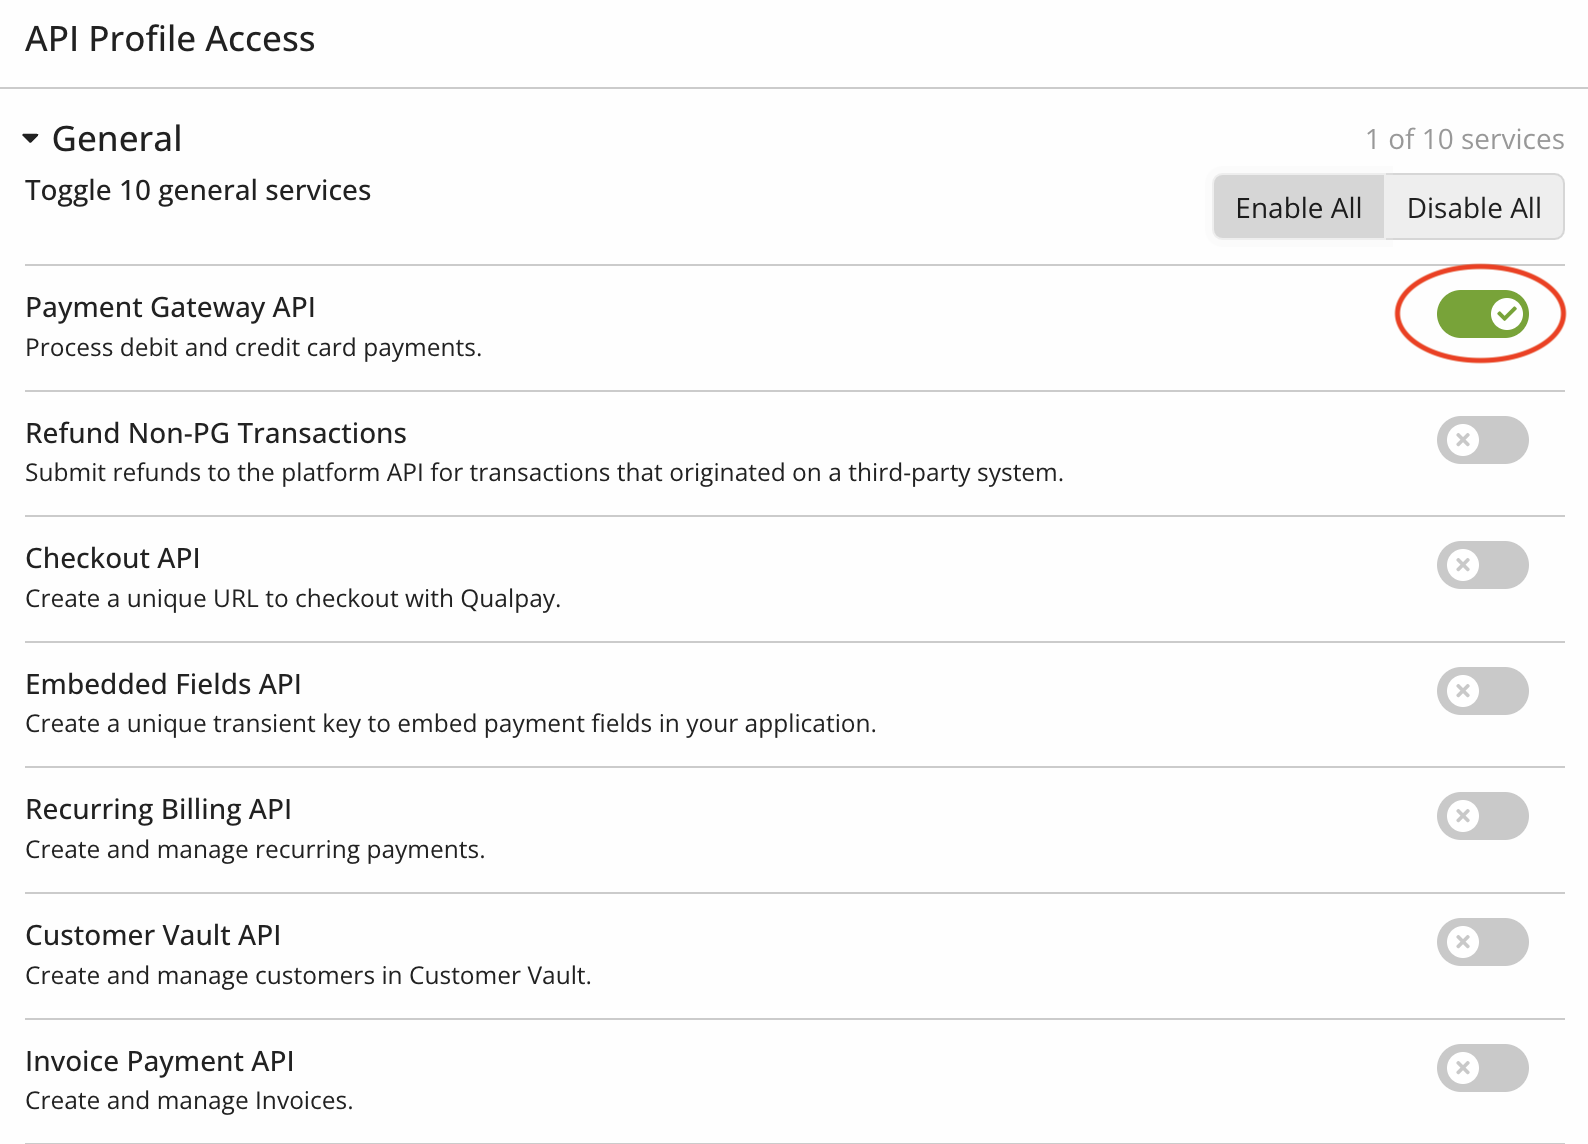This screenshot has width=1588, height=1144.
Task: Enable Refund Non-PG Transactions toggle
Action: click(x=1482, y=440)
